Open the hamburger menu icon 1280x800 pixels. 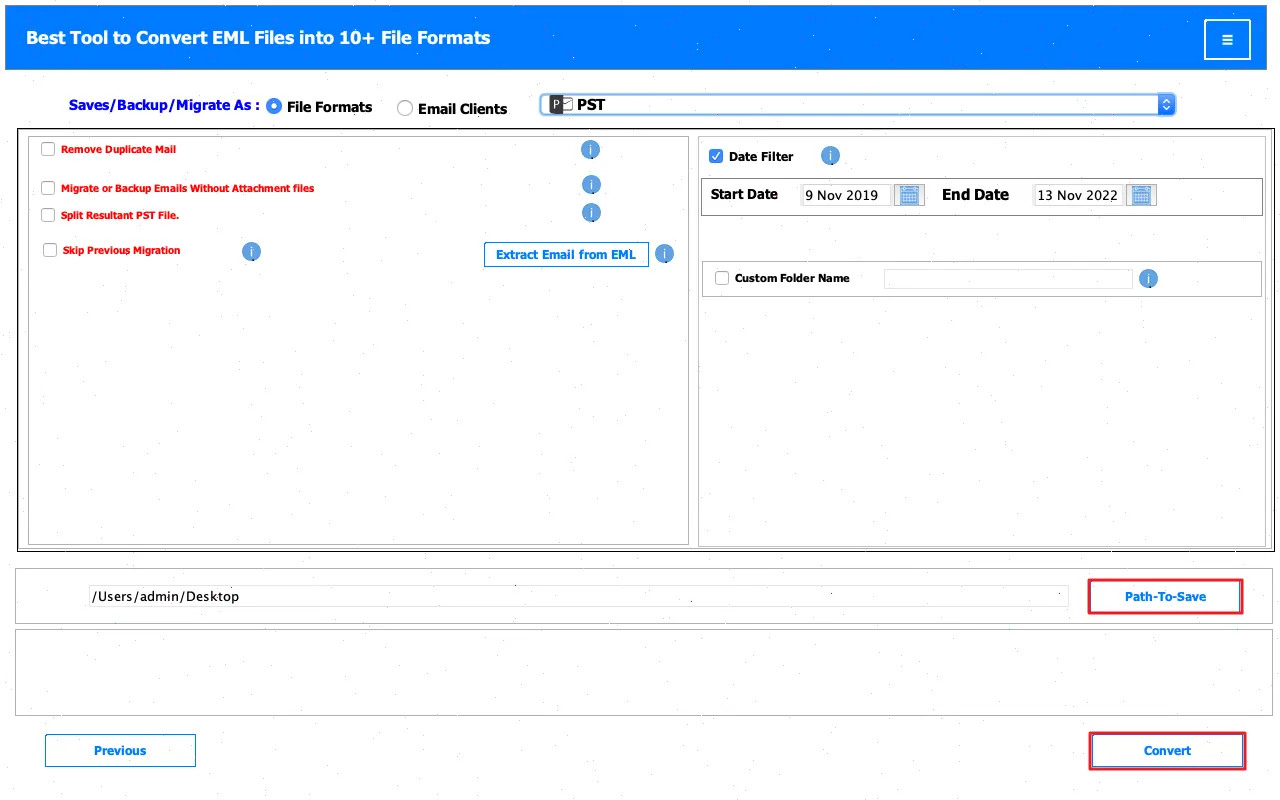pos(1227,40)
